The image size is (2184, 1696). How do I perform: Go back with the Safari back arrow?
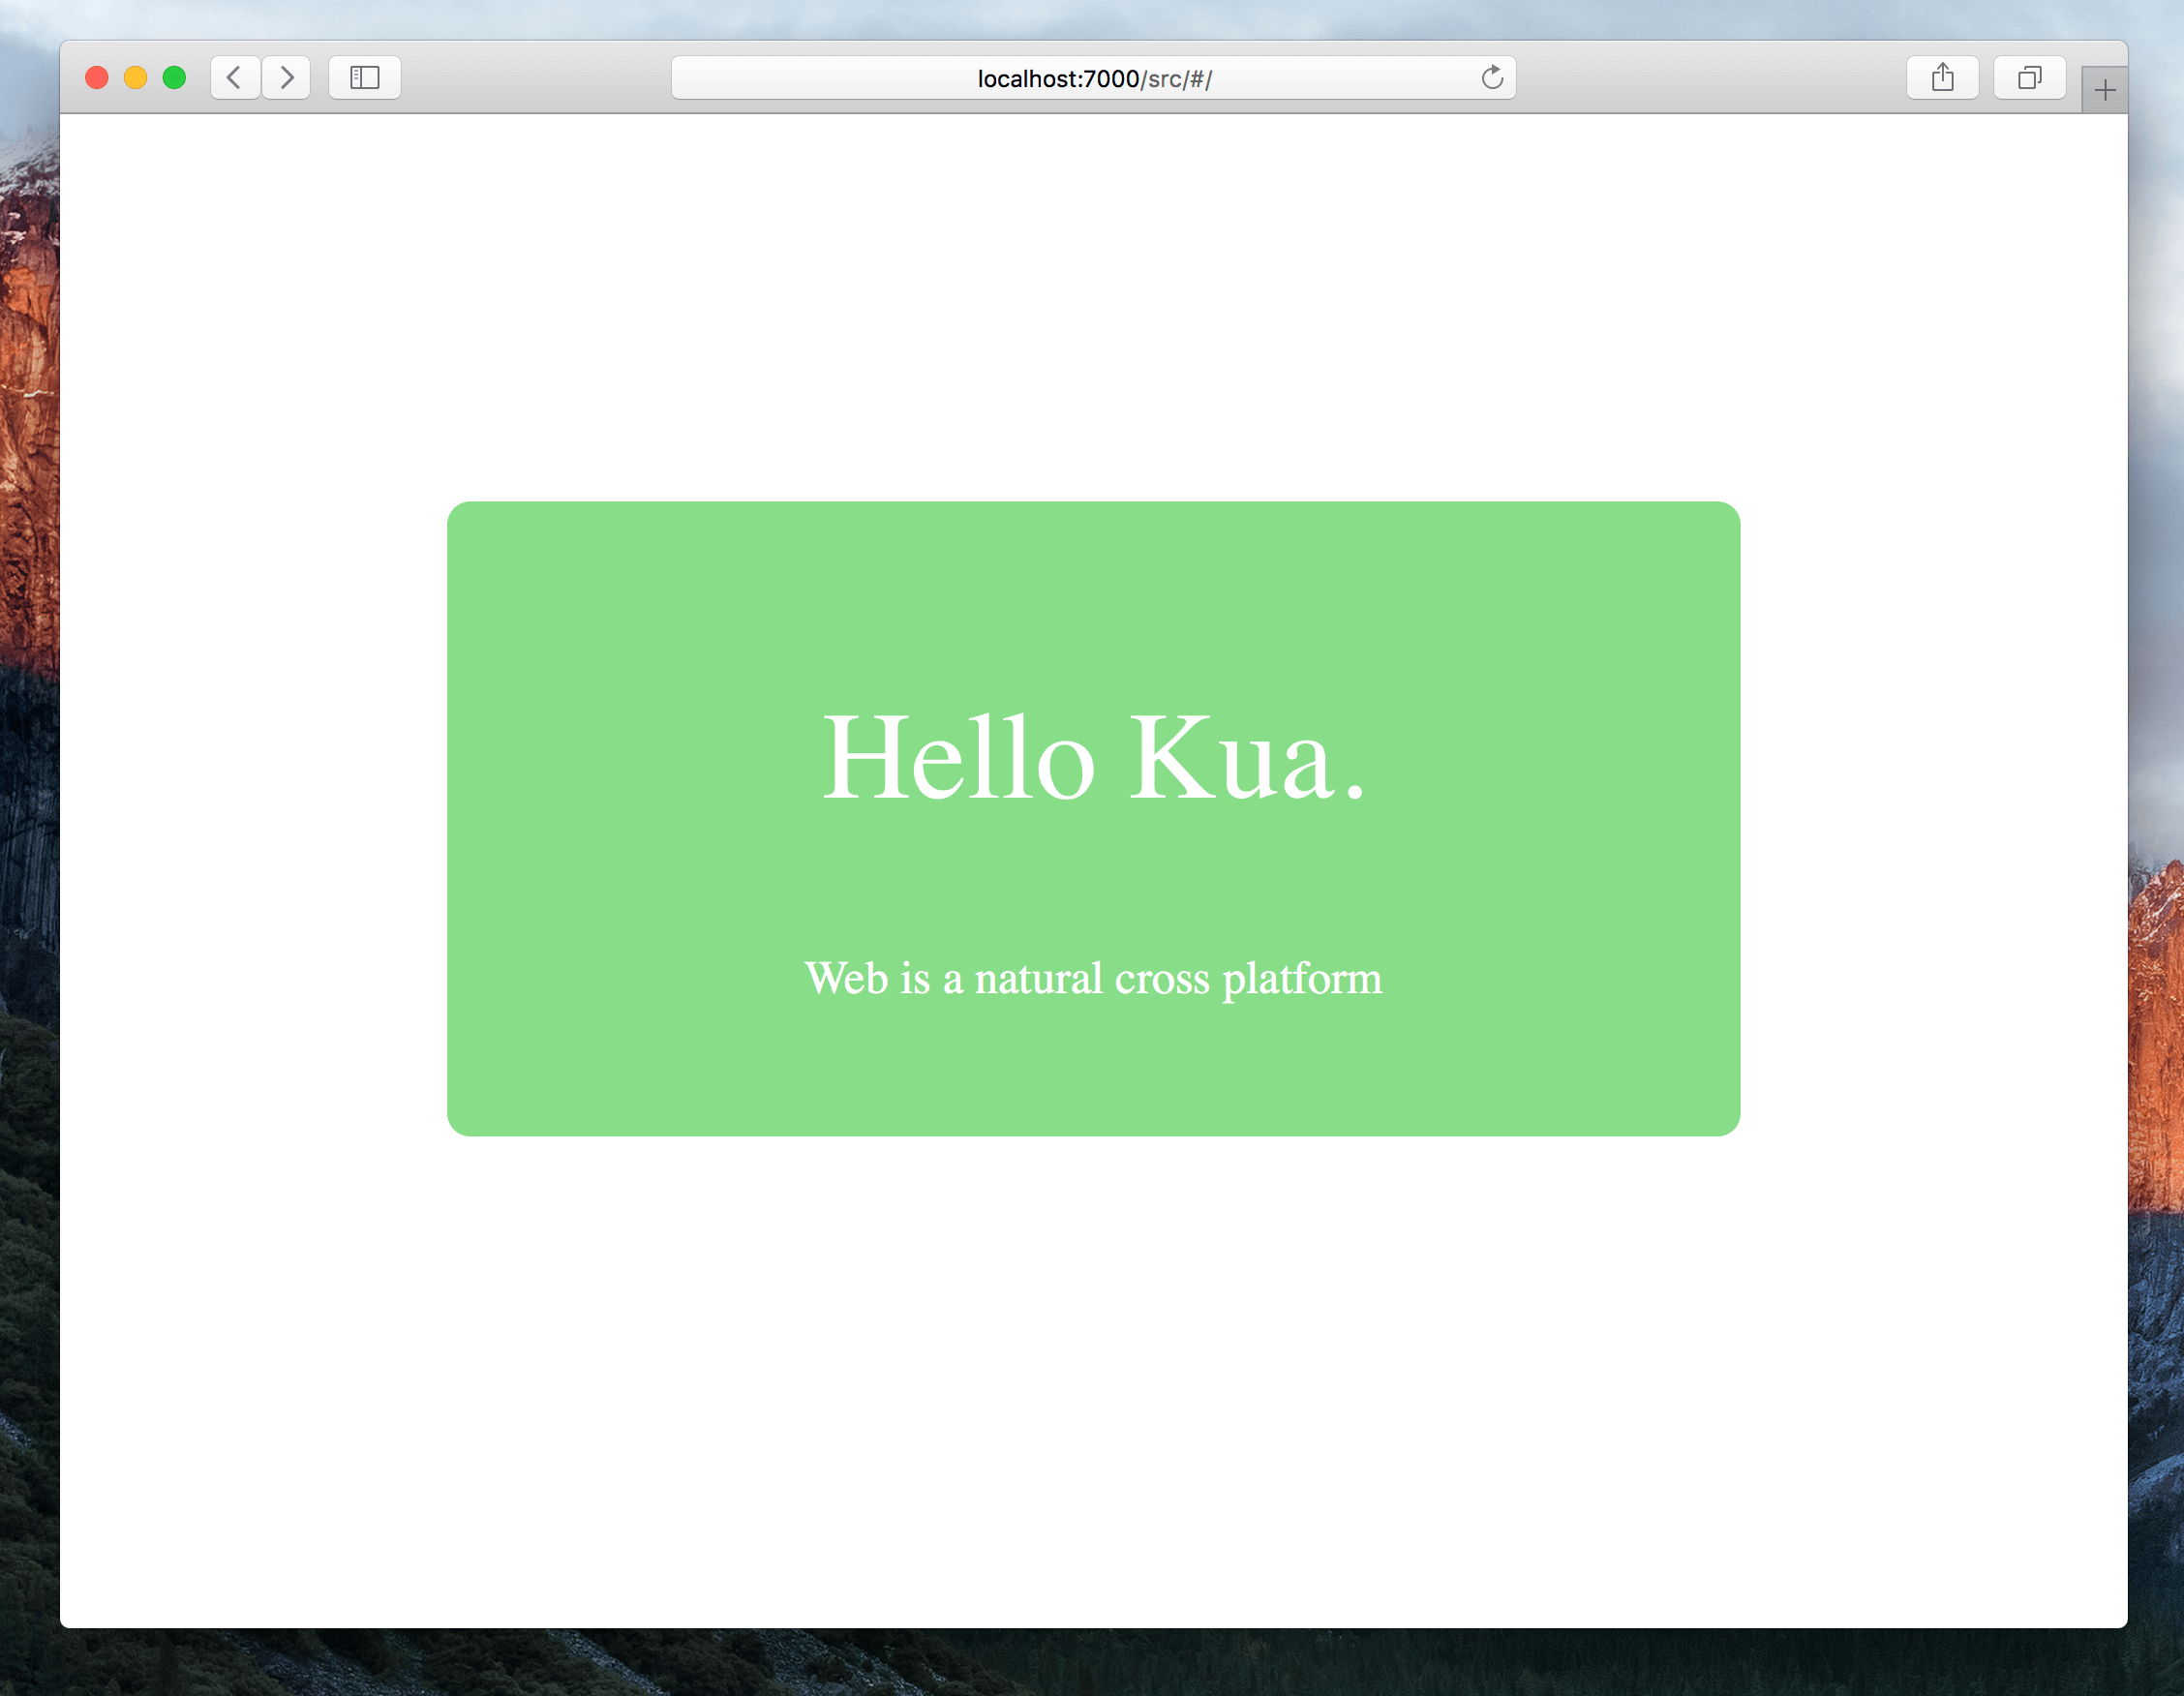click(x=235, y=78)
